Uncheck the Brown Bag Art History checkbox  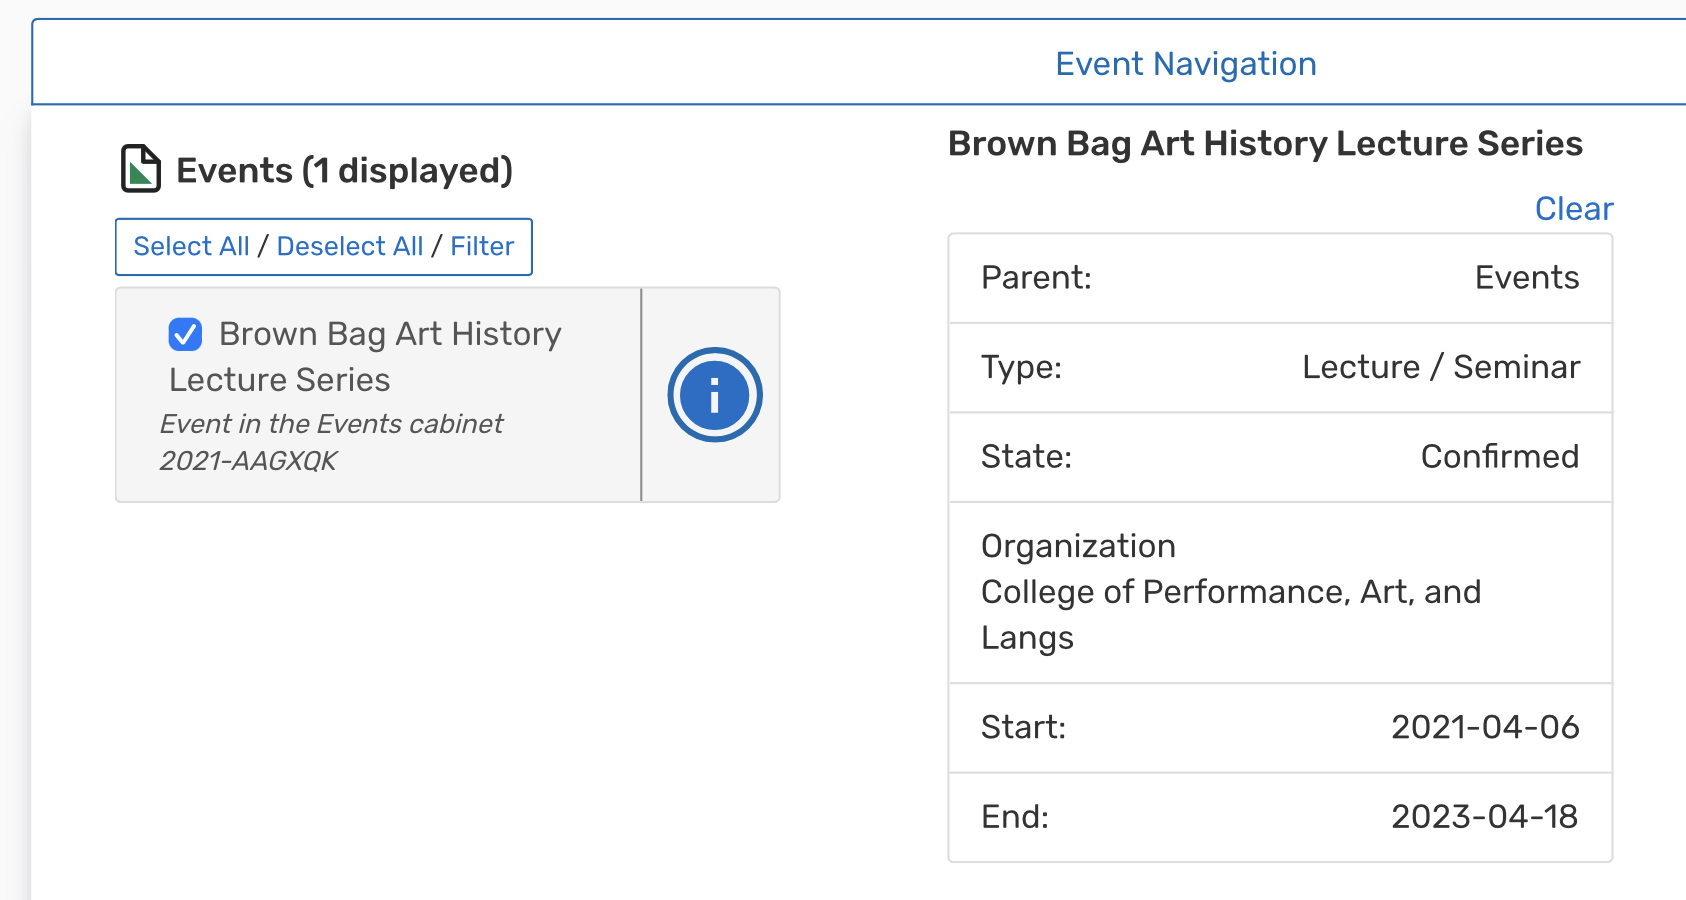tap(186, 334)
